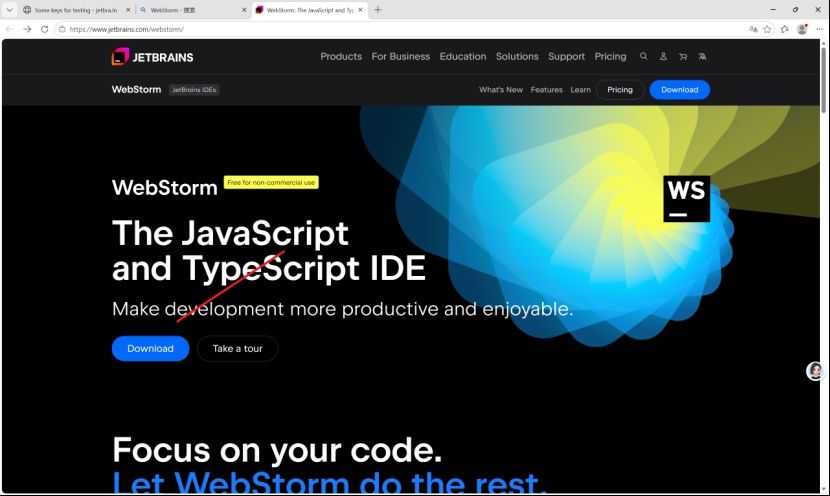Image resolution: width=830 pixels, height=496 pixels.
Task: Click the JetBrains IDEs tag
Action: coord(194,89)
